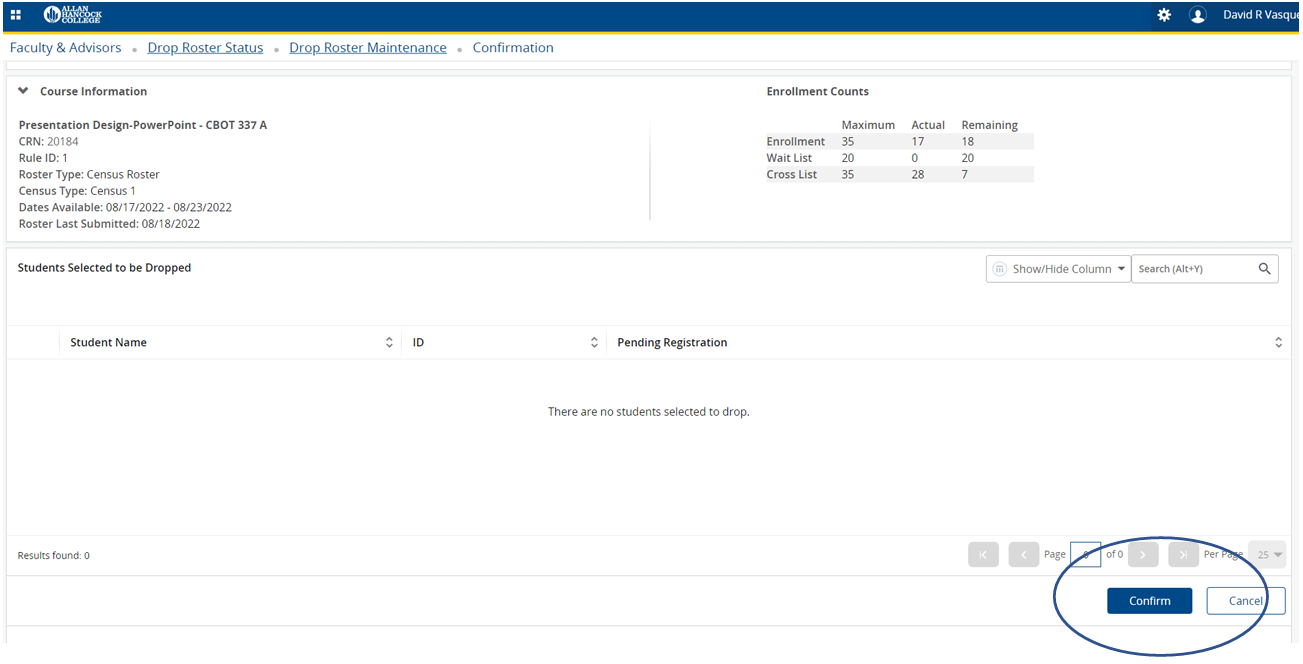1303x664 pixels.
Task: Open the Show/Hide Column dropdown
Action: [x=1058, y=269]
